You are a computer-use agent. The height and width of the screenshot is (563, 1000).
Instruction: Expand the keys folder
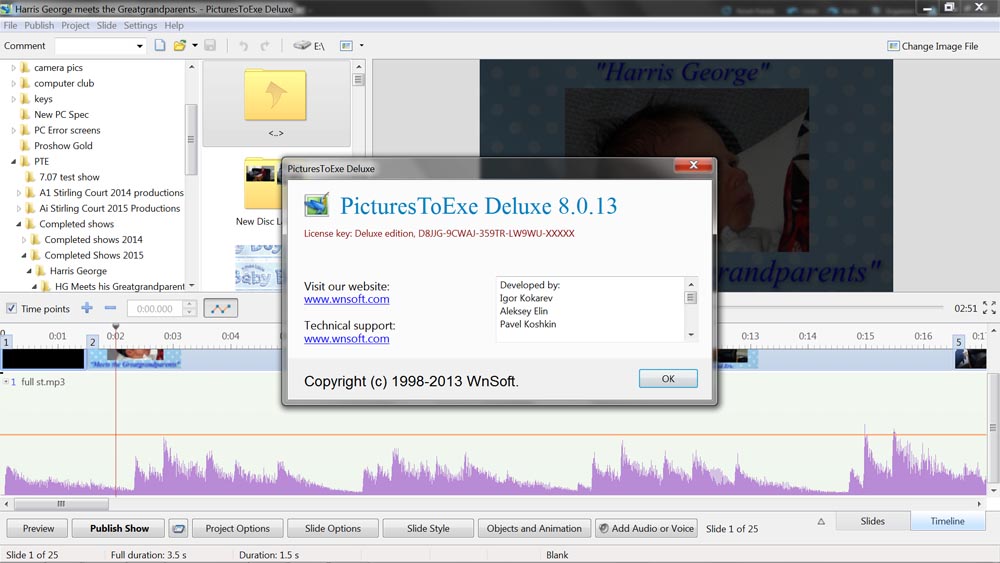click(x=13, y=99)
